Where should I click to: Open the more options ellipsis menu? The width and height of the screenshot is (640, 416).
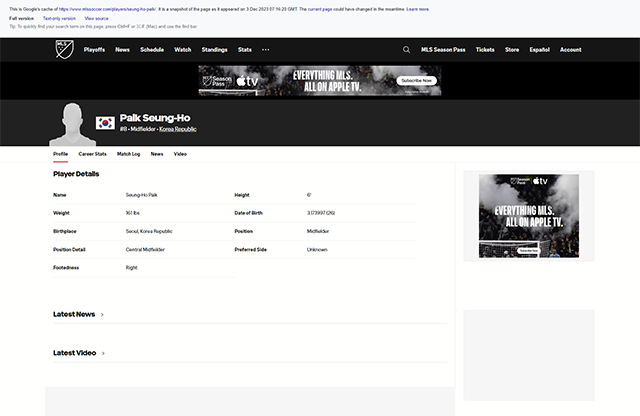(266, 49)
